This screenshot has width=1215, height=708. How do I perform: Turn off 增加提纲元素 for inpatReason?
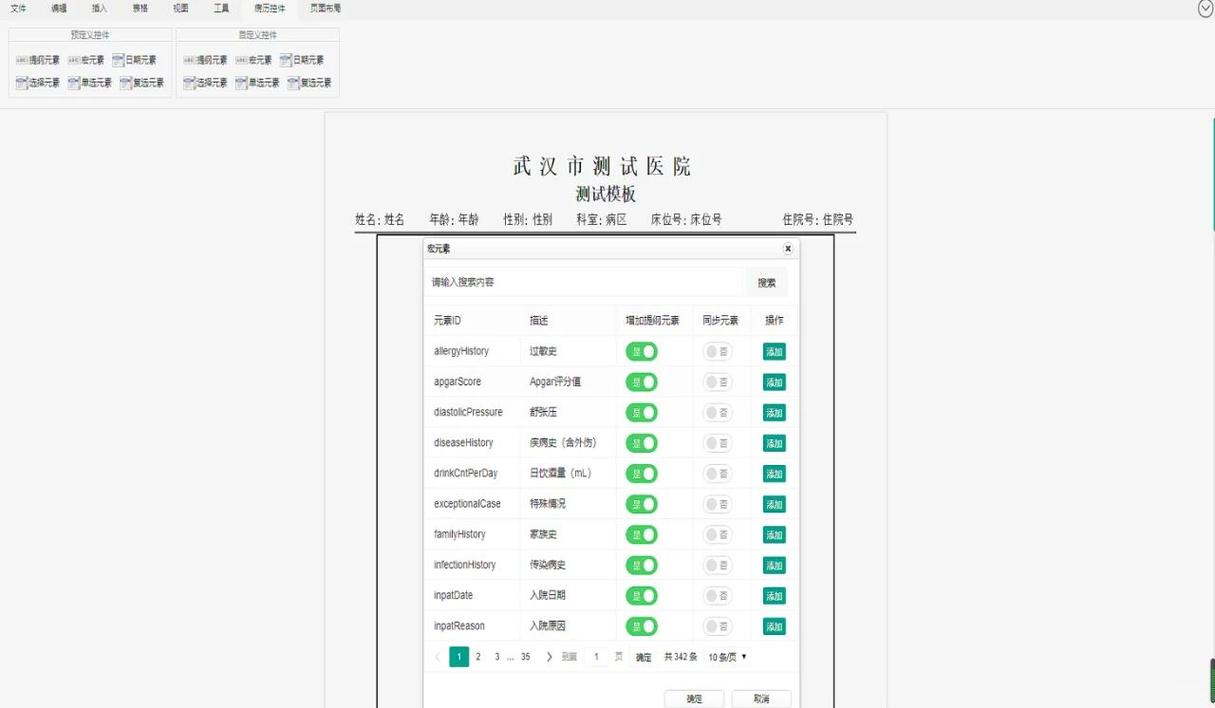641,626
